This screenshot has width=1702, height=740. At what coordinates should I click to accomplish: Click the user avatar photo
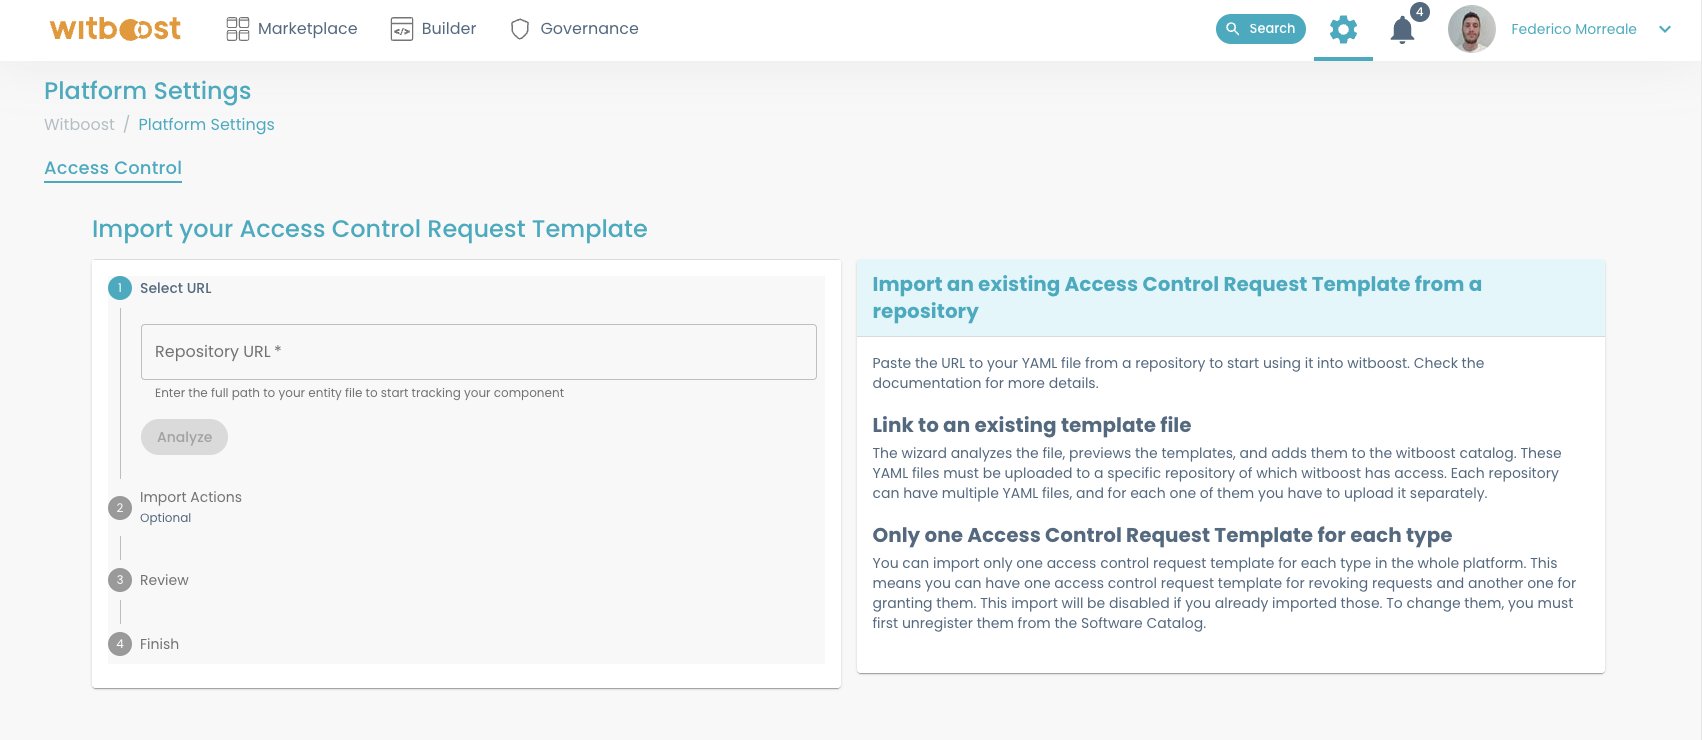coord(1472,29)
